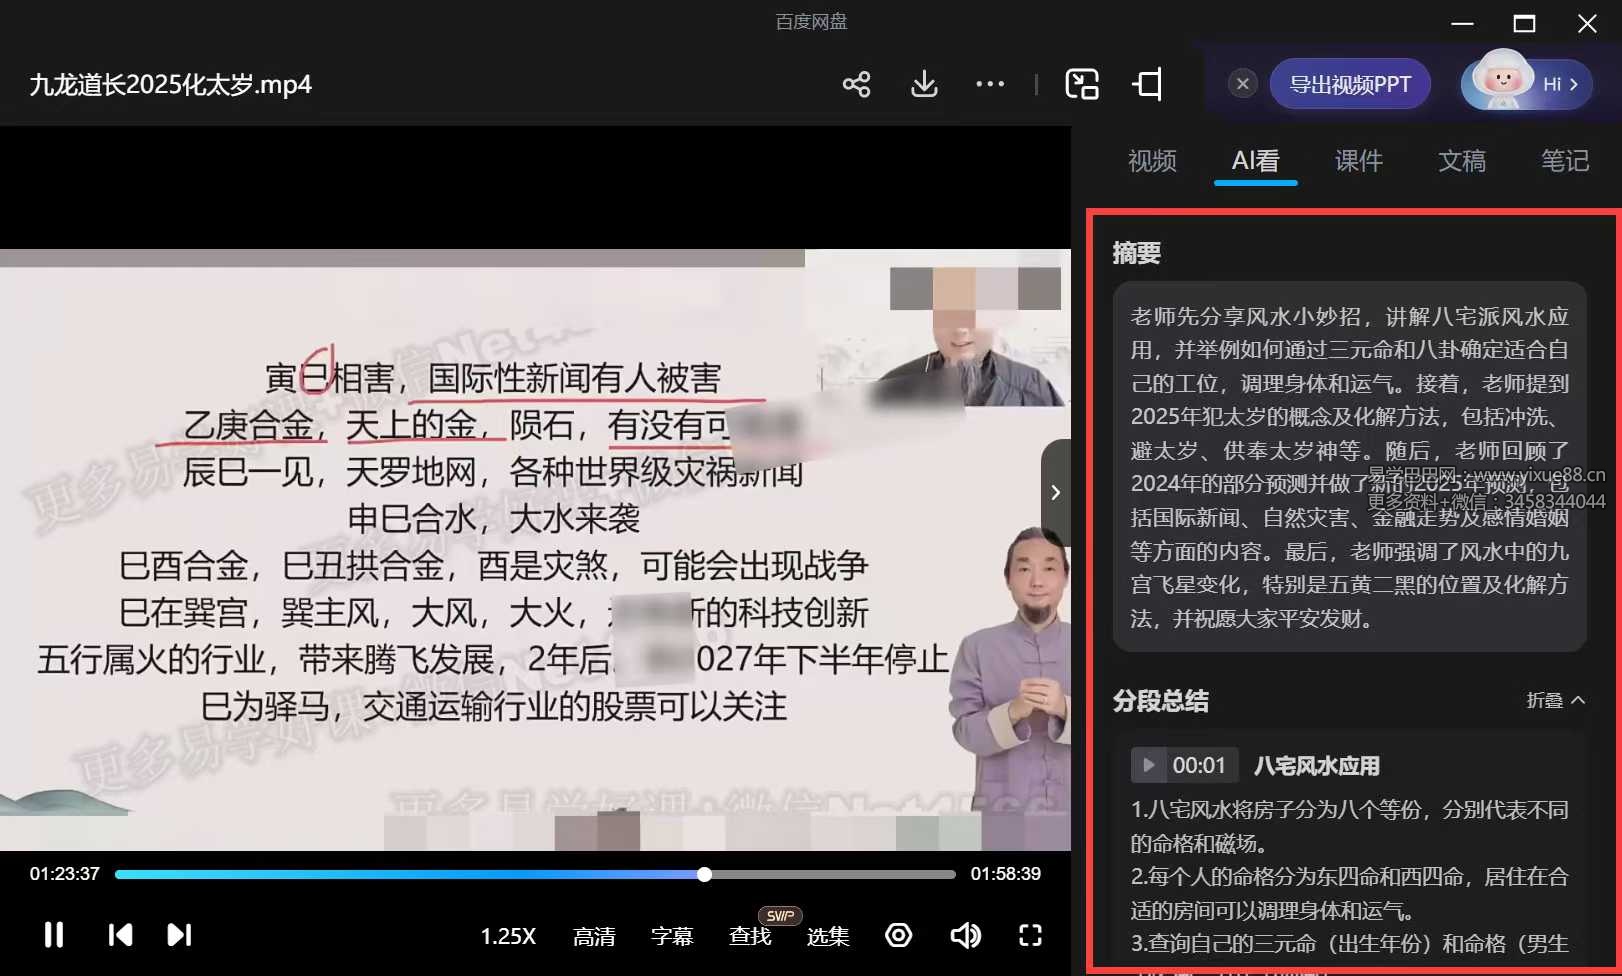Open the more options ellipsis menu
1622x976 pixels.
pyautogui.click(x=990, y=84)
